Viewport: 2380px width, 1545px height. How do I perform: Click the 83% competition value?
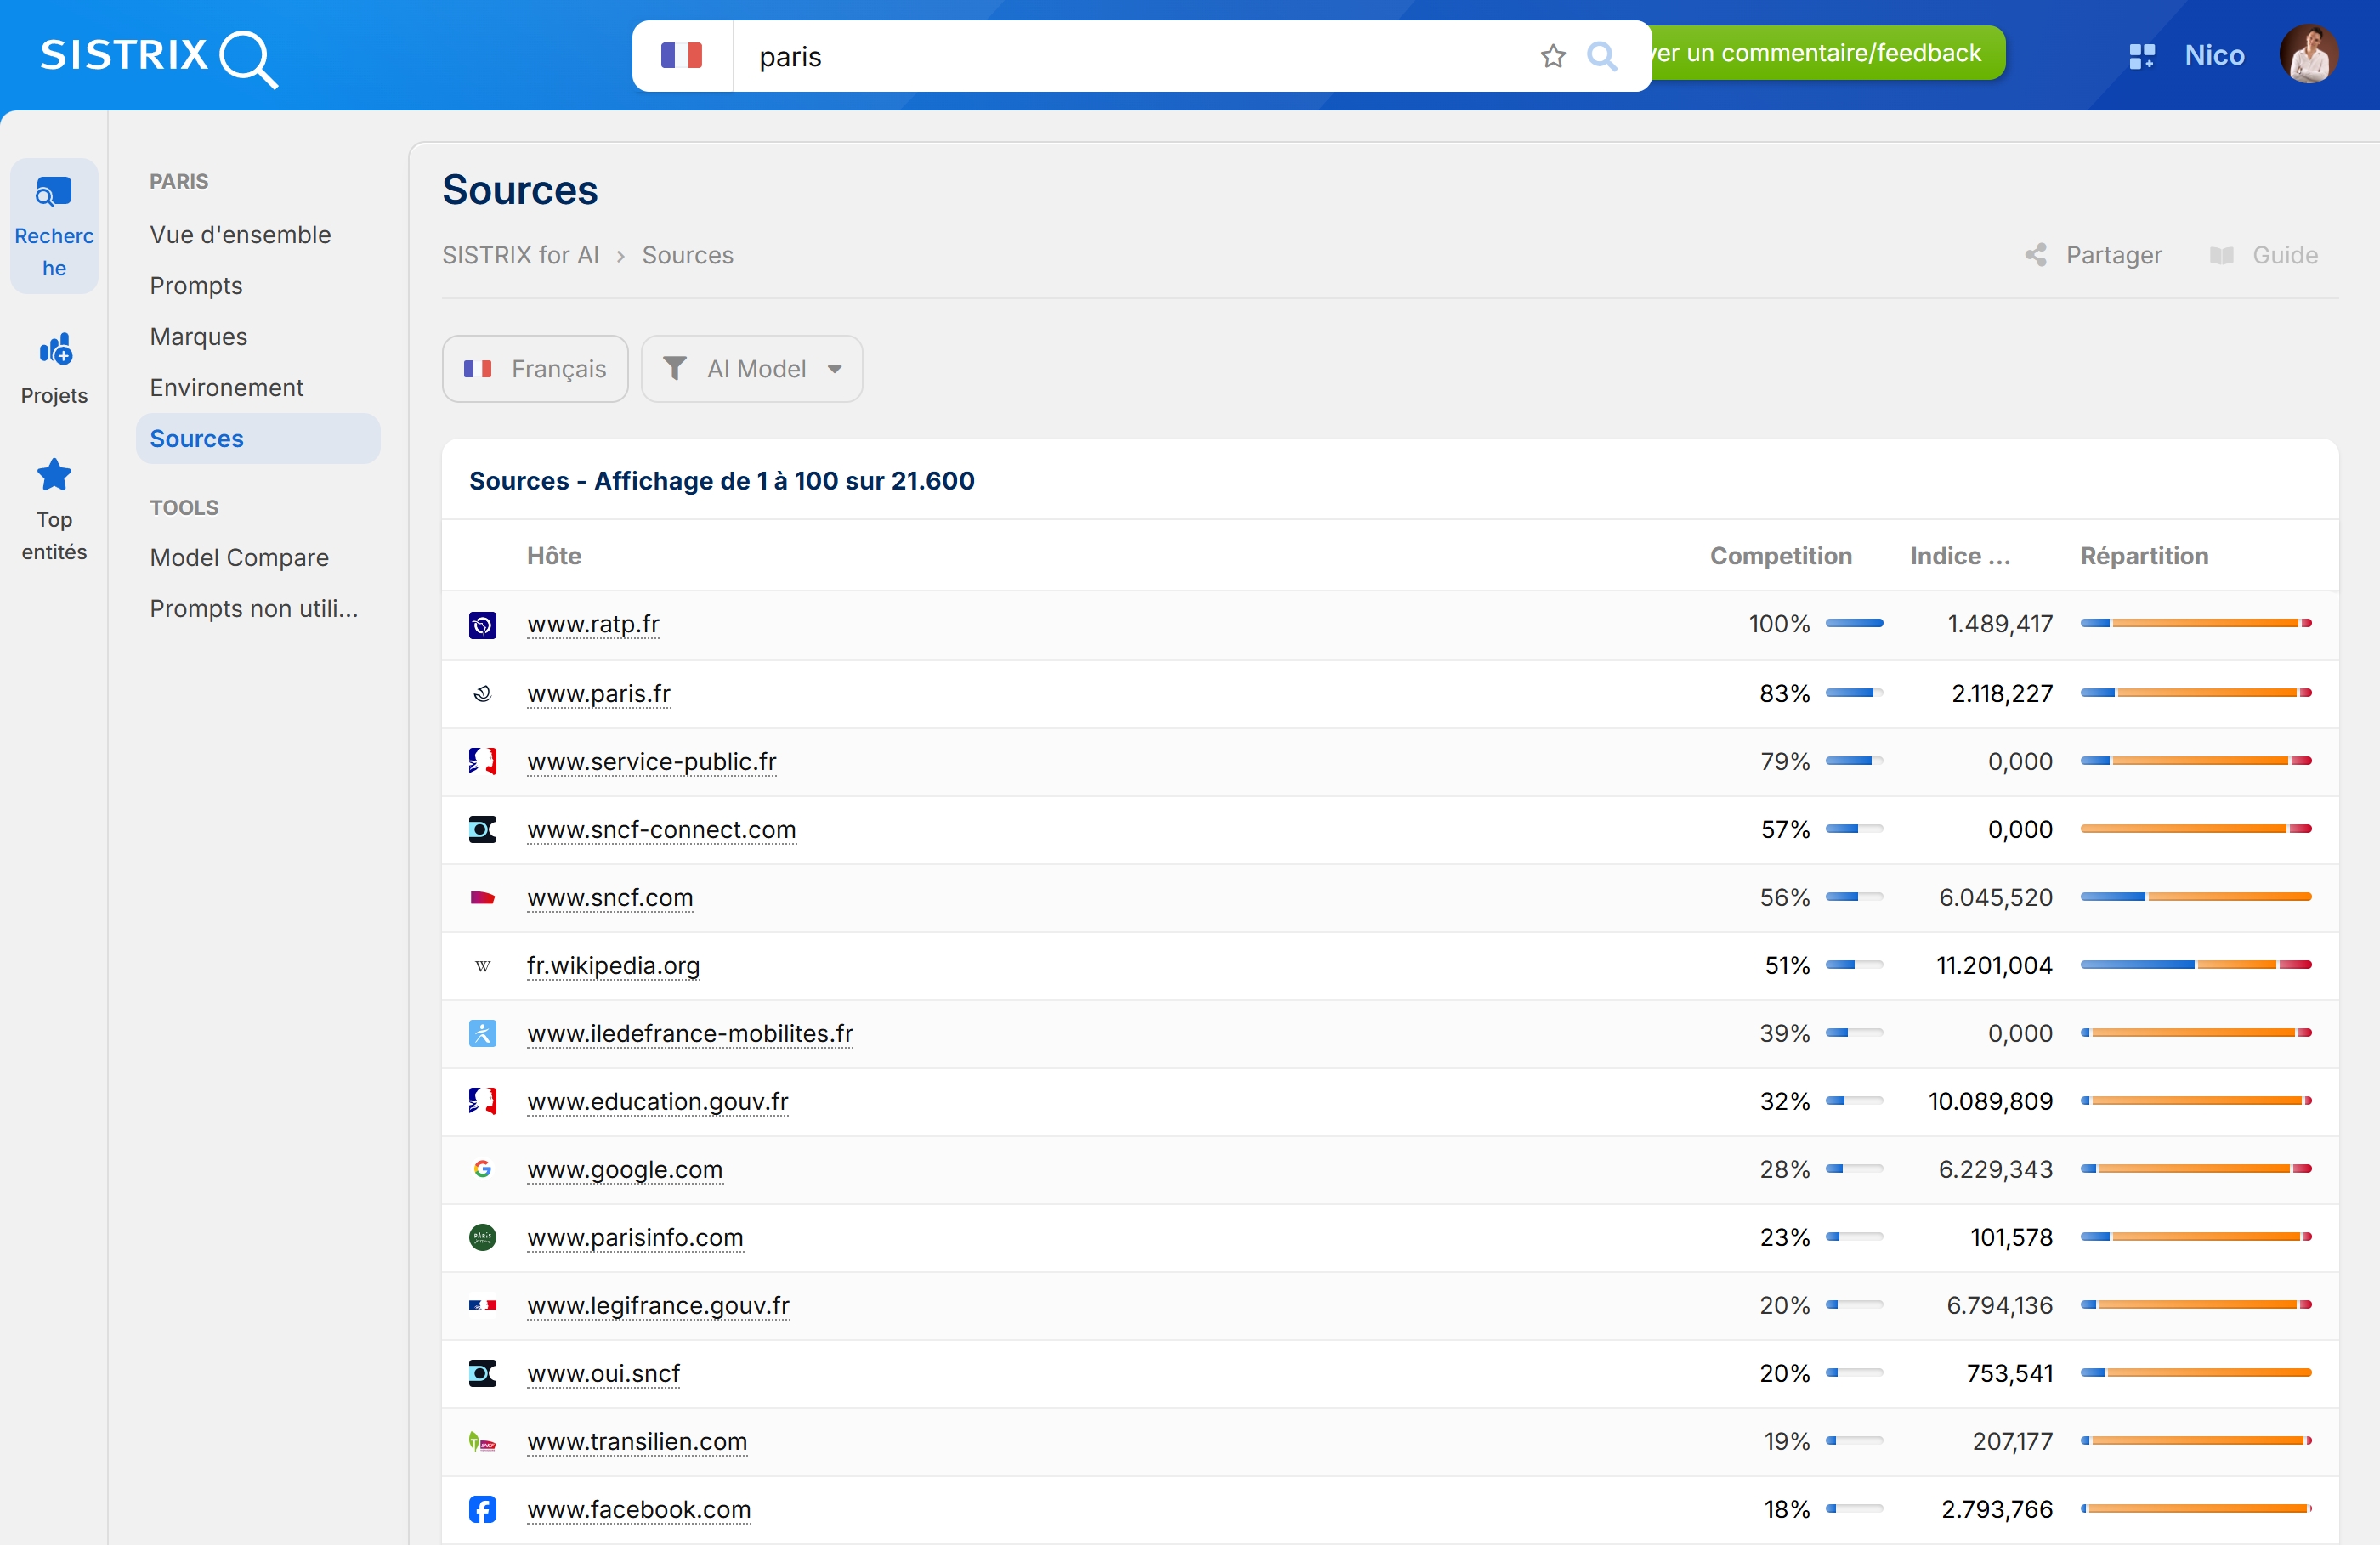[x=1784, y=693]
